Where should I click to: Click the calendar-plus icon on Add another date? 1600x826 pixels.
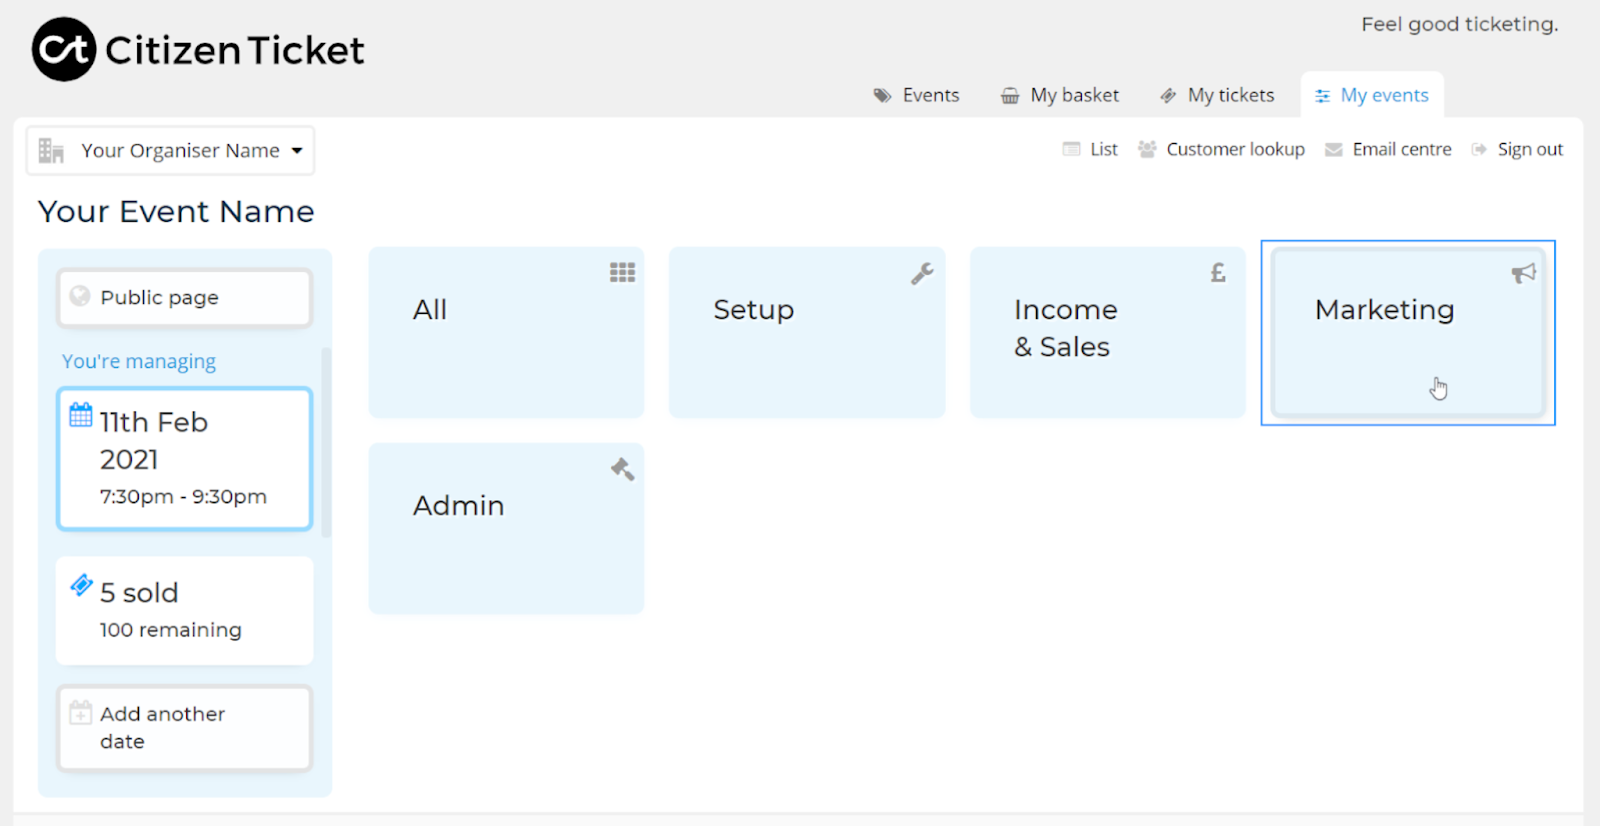[x=81, y=712]
